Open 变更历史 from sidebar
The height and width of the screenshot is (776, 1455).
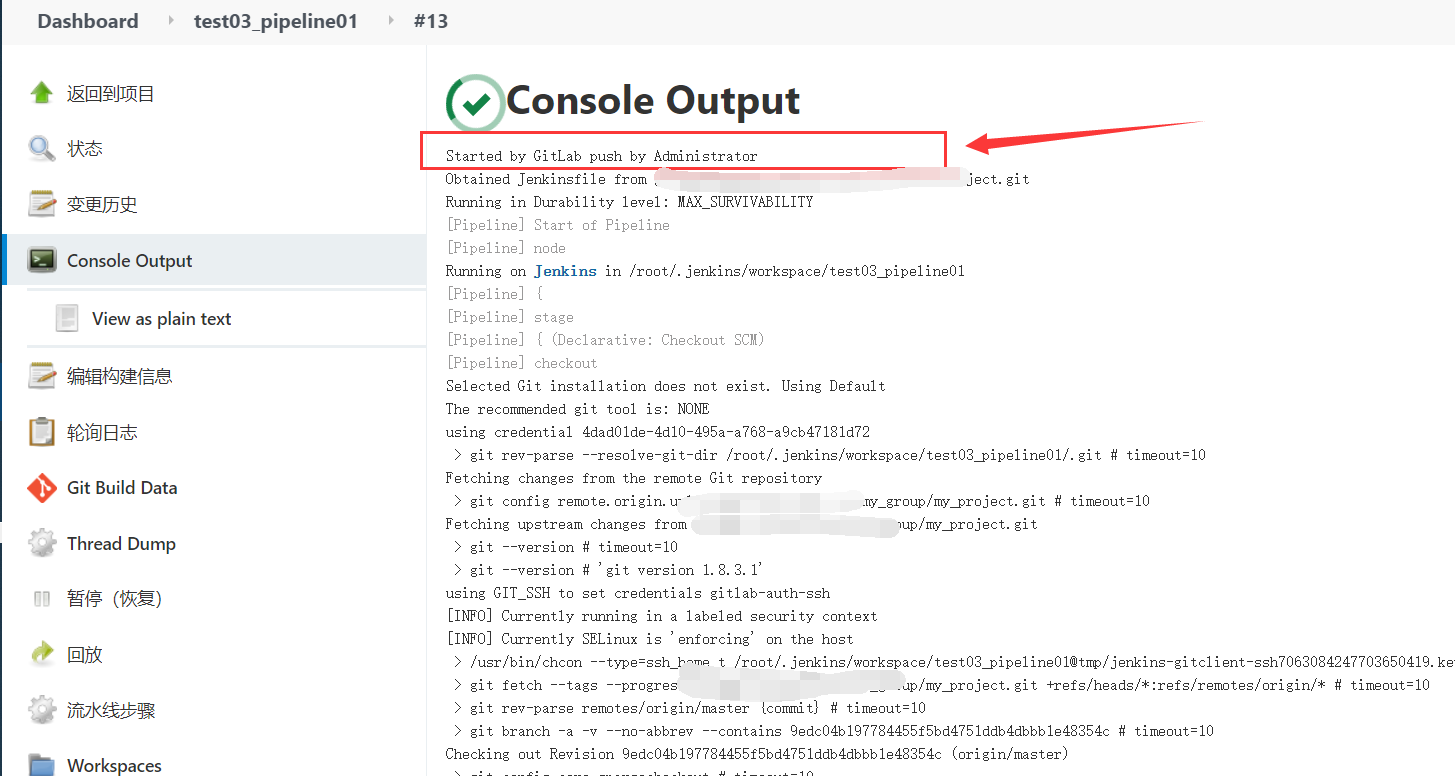click(x=102, y=205)
